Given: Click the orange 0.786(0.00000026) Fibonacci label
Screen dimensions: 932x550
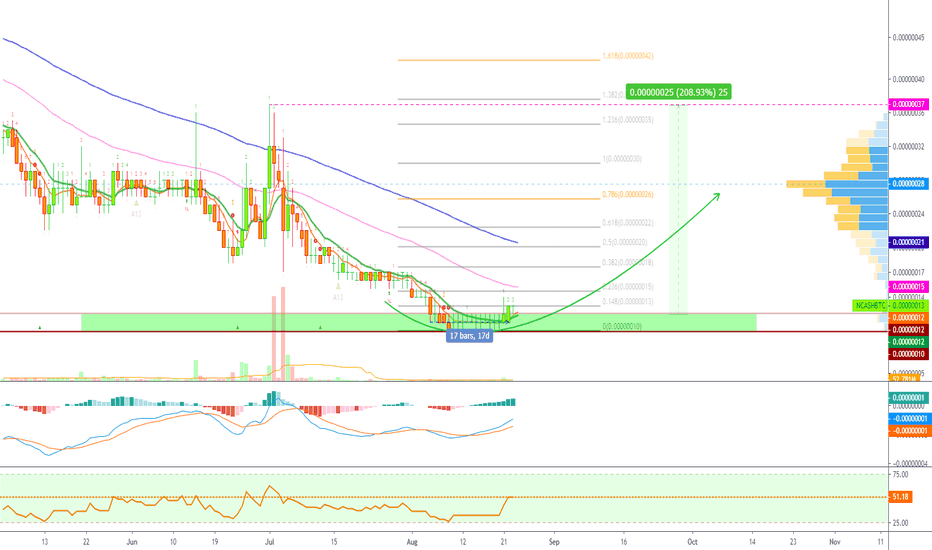Looking at the screenshot, I should [628, 194].
